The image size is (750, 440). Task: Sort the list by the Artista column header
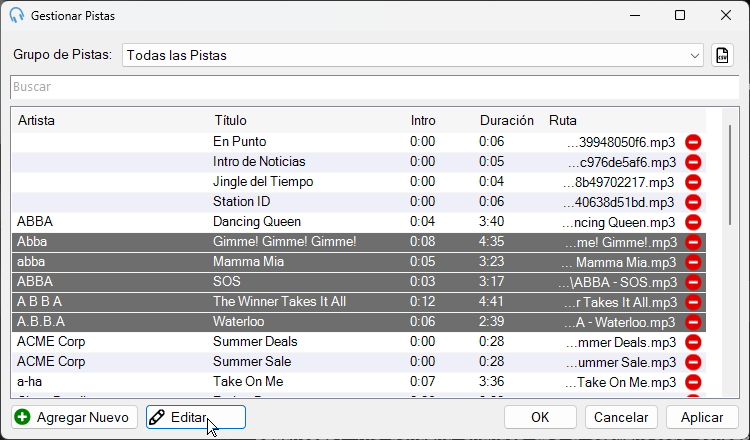click(36, 121)
